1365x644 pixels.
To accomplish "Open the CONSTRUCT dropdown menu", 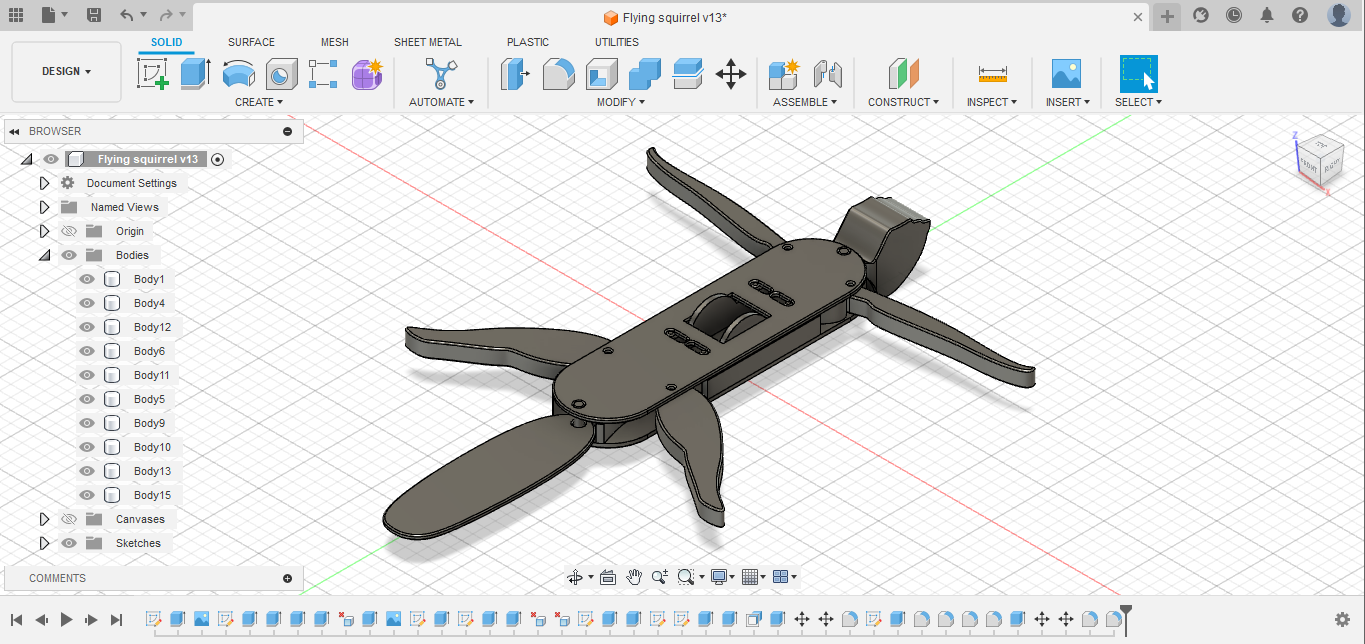I will pyautogui.click(x=904, y=102).
